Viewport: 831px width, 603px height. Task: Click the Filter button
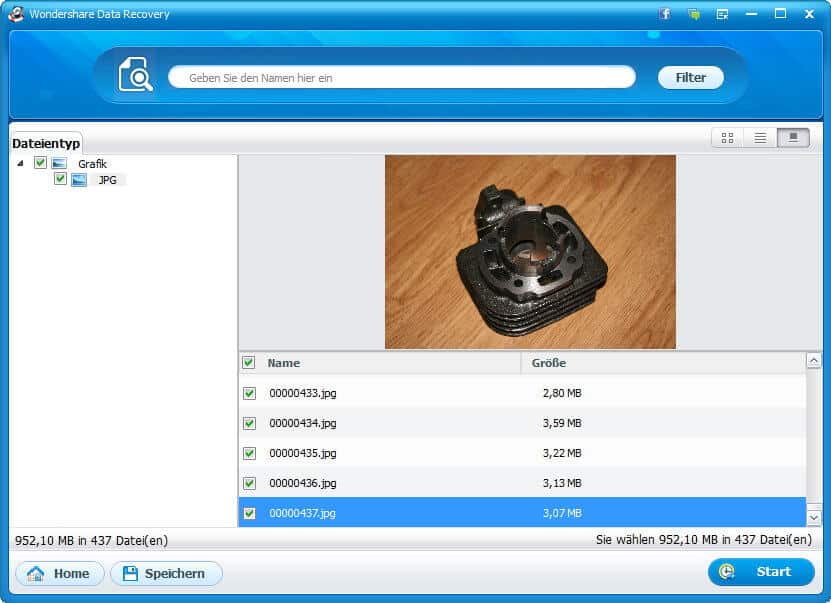click(691, 77)
